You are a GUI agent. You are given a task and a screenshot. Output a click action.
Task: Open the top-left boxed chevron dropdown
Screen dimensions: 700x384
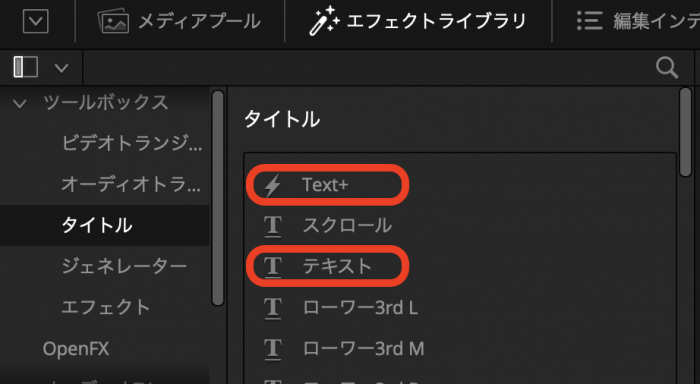35,21
